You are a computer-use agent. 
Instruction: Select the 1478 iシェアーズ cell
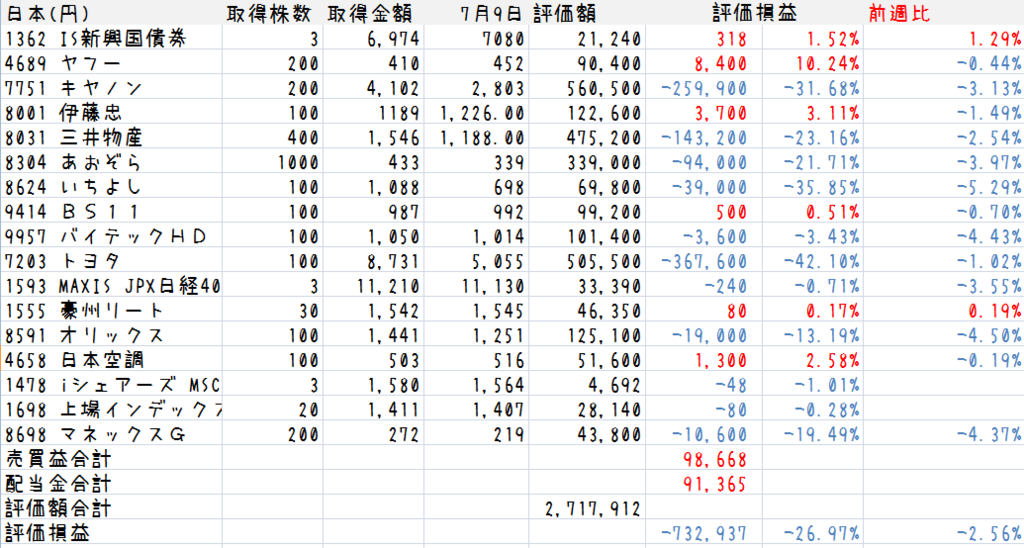[x=112, y=385]
